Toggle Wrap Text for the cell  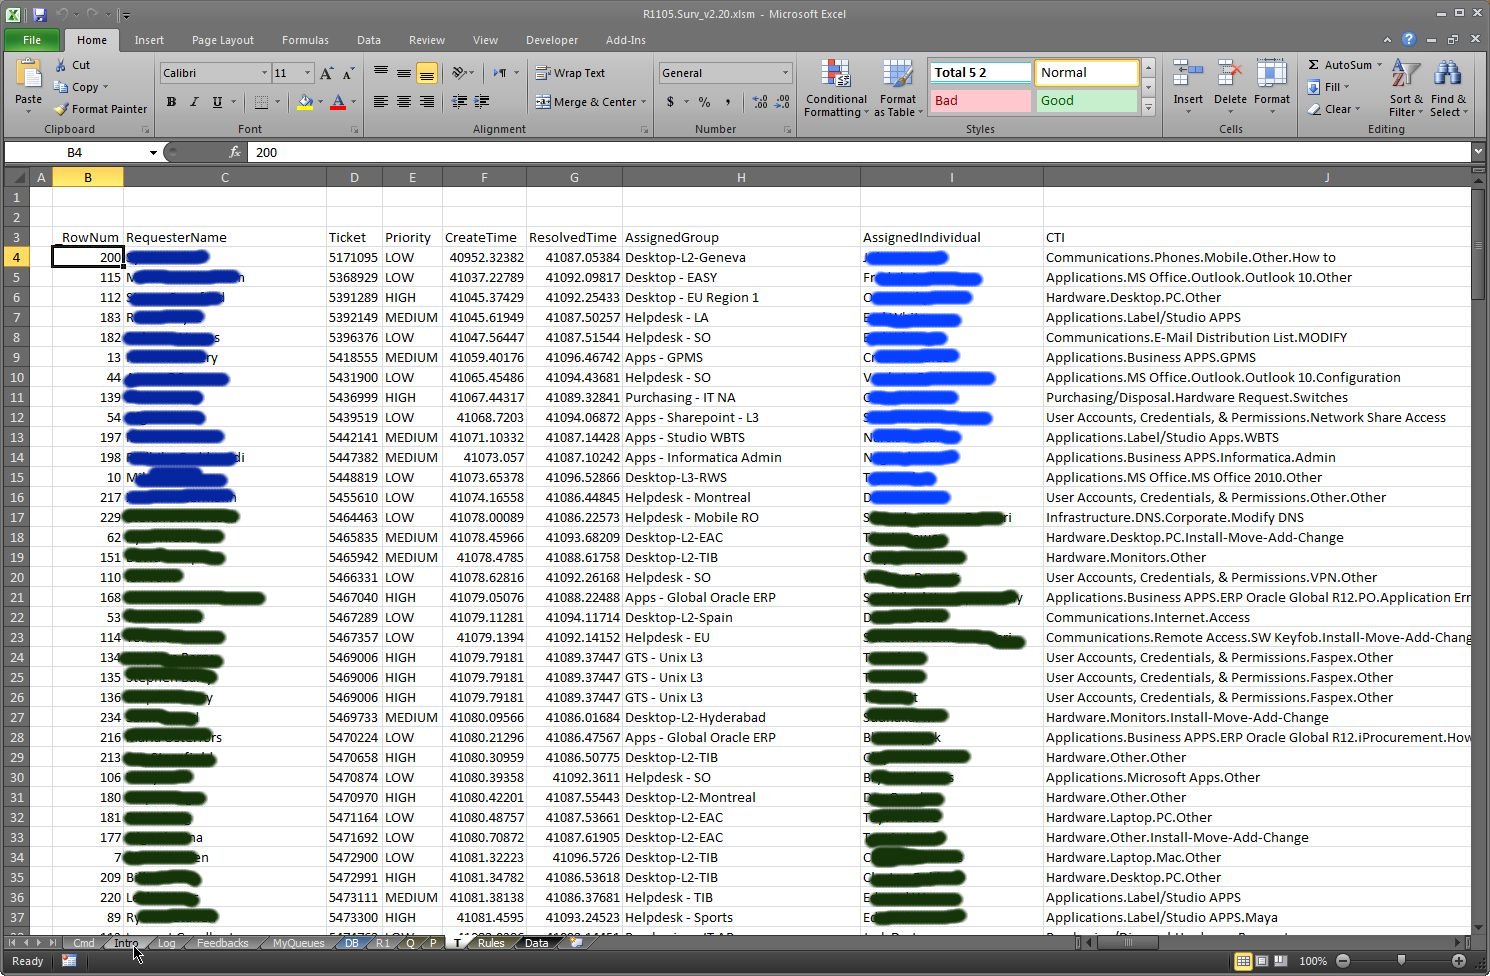tap(570, 73)
